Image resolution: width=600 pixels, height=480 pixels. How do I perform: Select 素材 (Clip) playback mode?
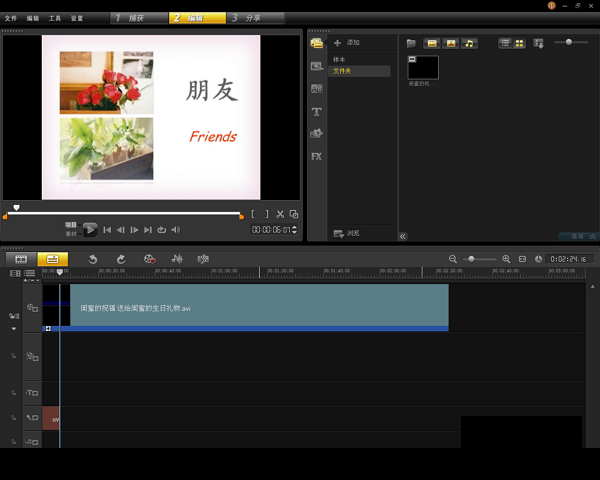tap(71, 233)
